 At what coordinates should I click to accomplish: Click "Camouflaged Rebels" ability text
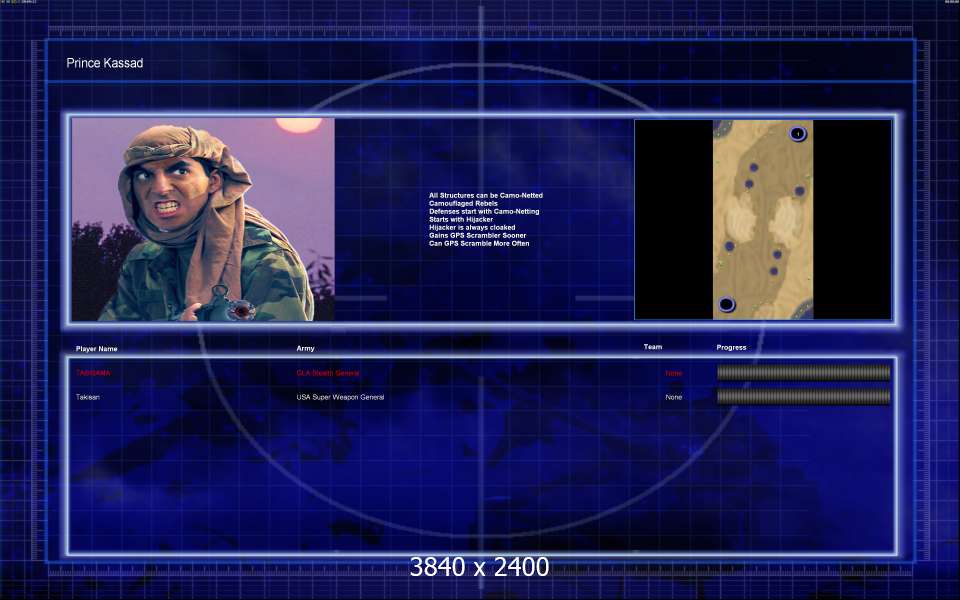point(463,203)
